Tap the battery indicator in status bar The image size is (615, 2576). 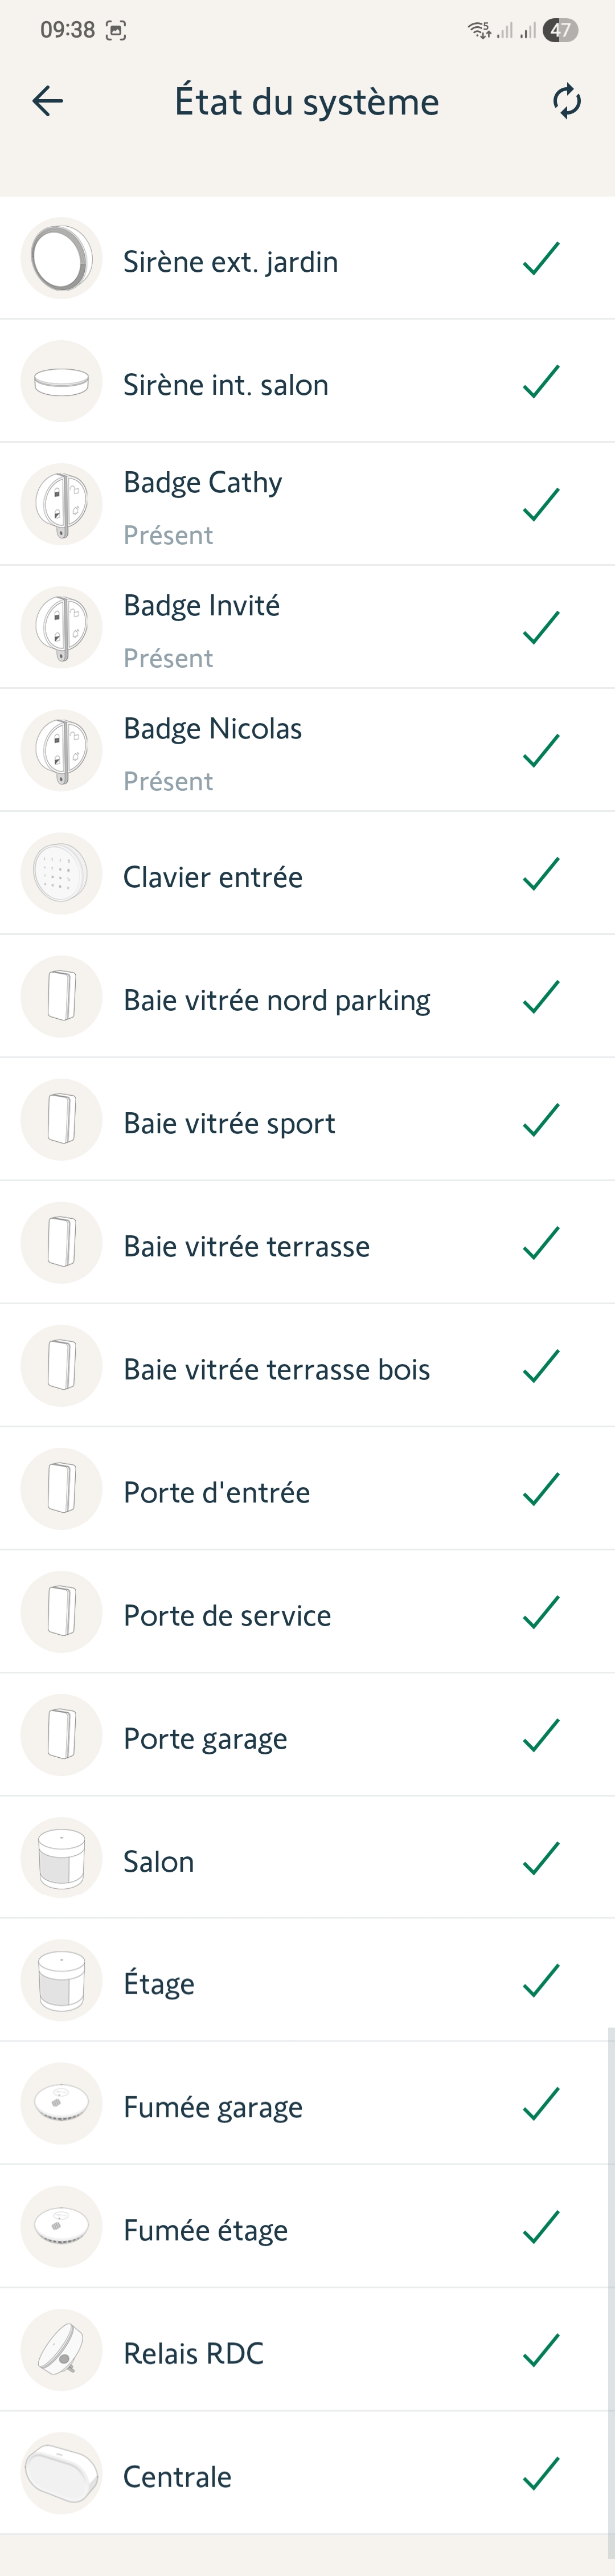[x=561, y=30]
